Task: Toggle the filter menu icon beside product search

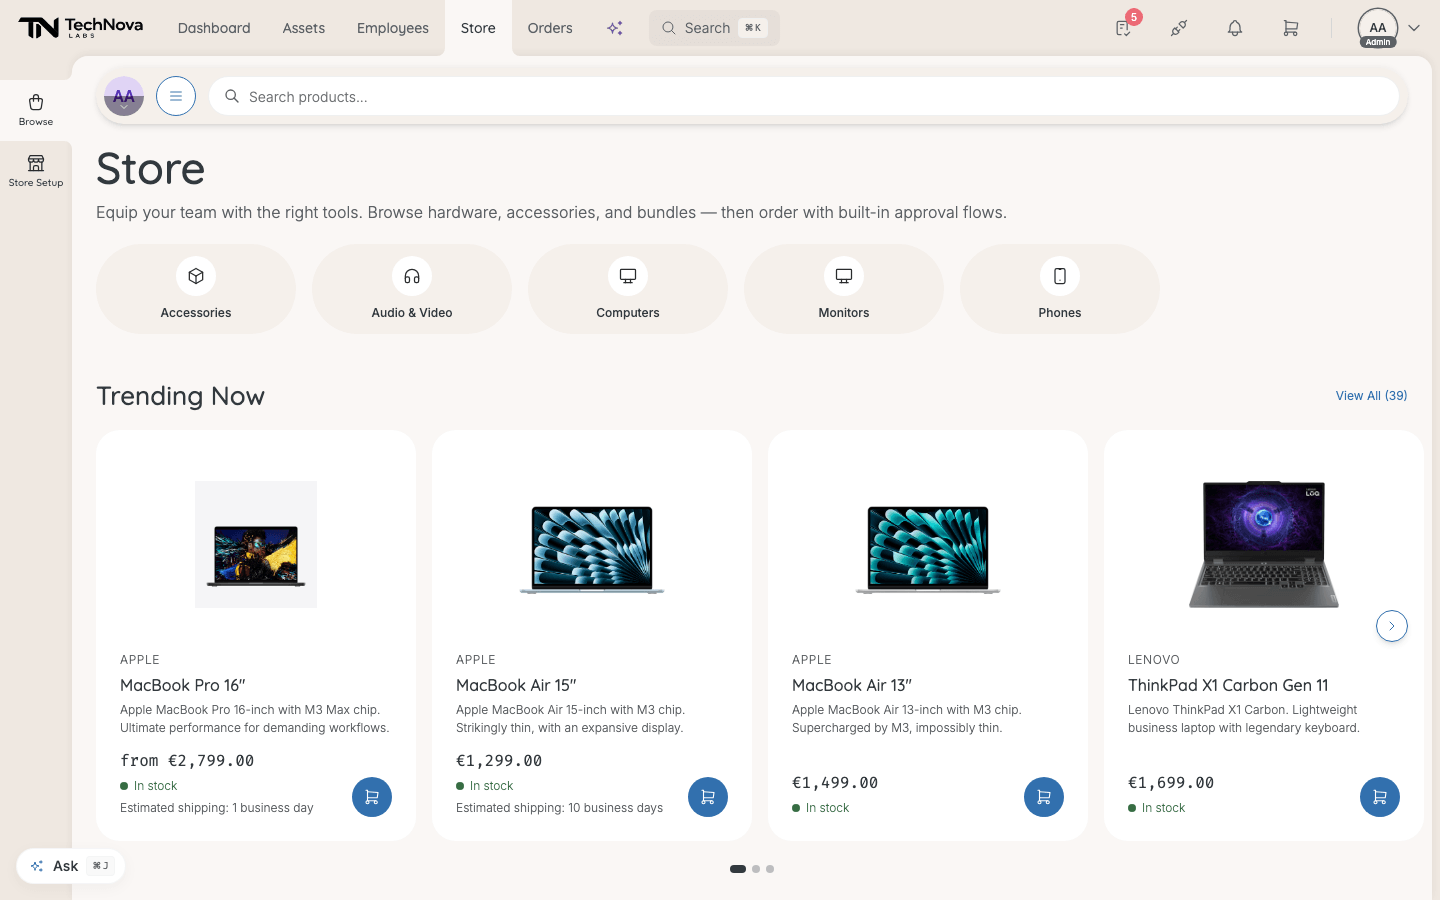Action: click(x=176, y=96)
